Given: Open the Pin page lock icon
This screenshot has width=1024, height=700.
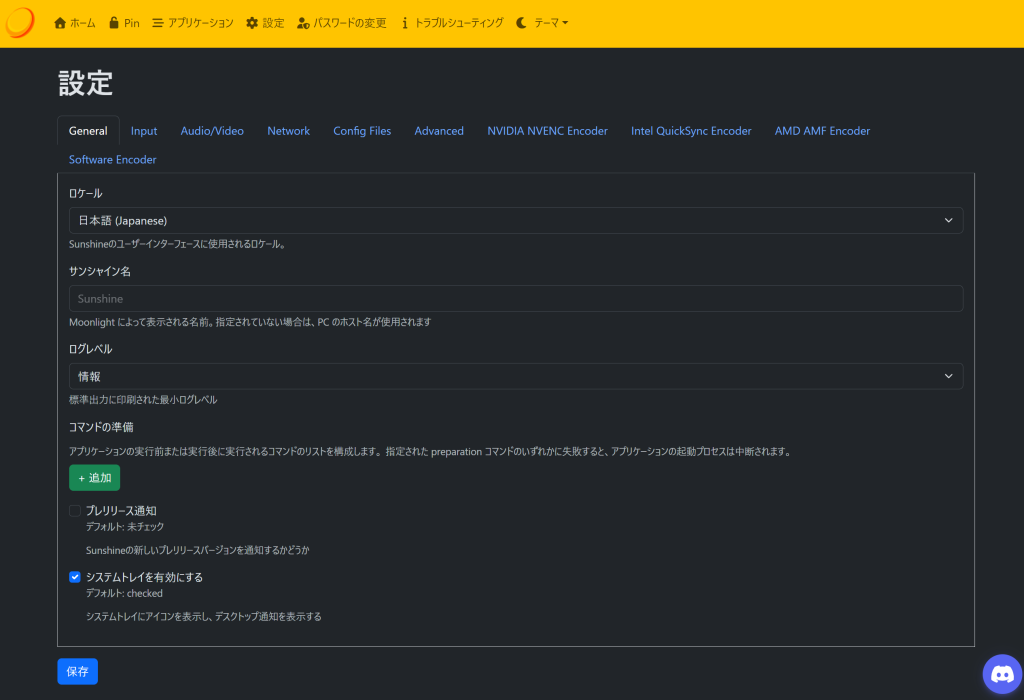Looking at the screenshot, I should pyautogui.click(x=114, y=23).
